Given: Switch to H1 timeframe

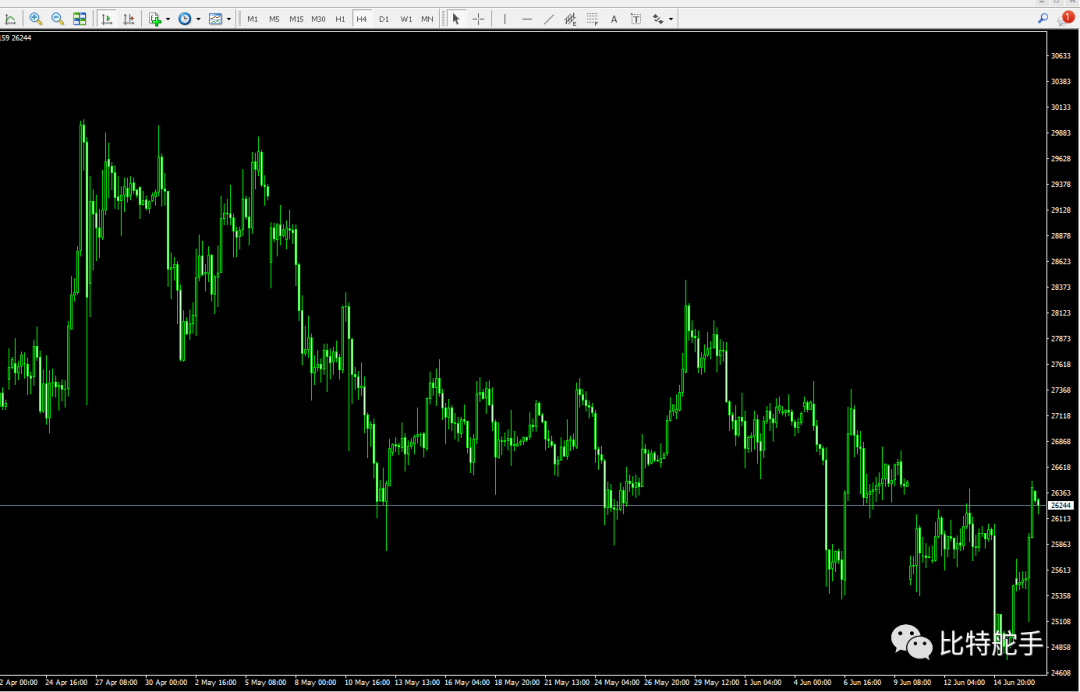Looking at the screenshot, I should click(x=340, y=19).
